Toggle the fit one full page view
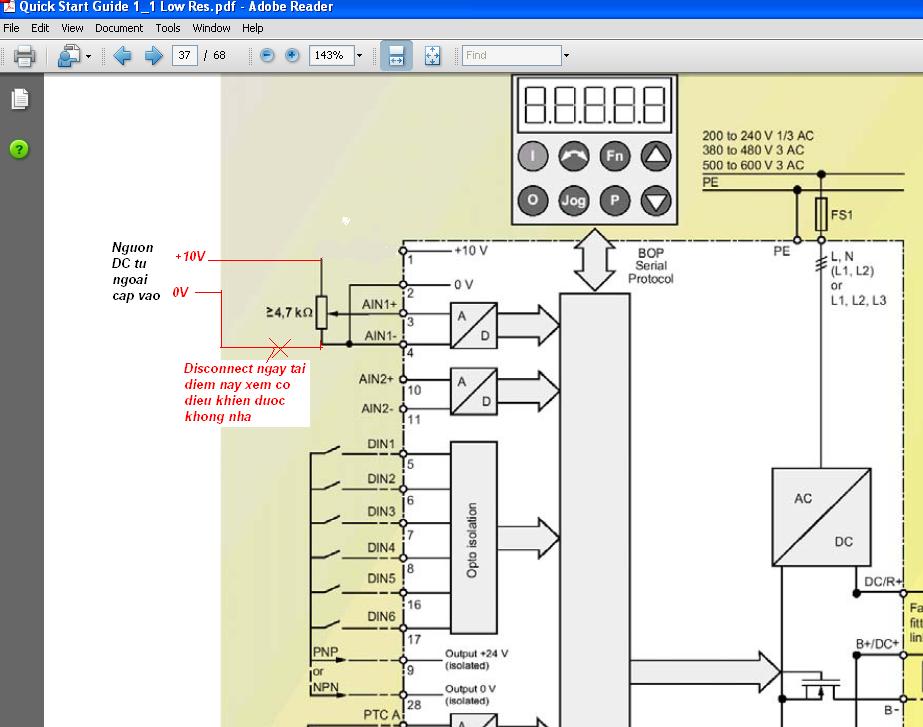The image size is (923, 727). point(432,56)
